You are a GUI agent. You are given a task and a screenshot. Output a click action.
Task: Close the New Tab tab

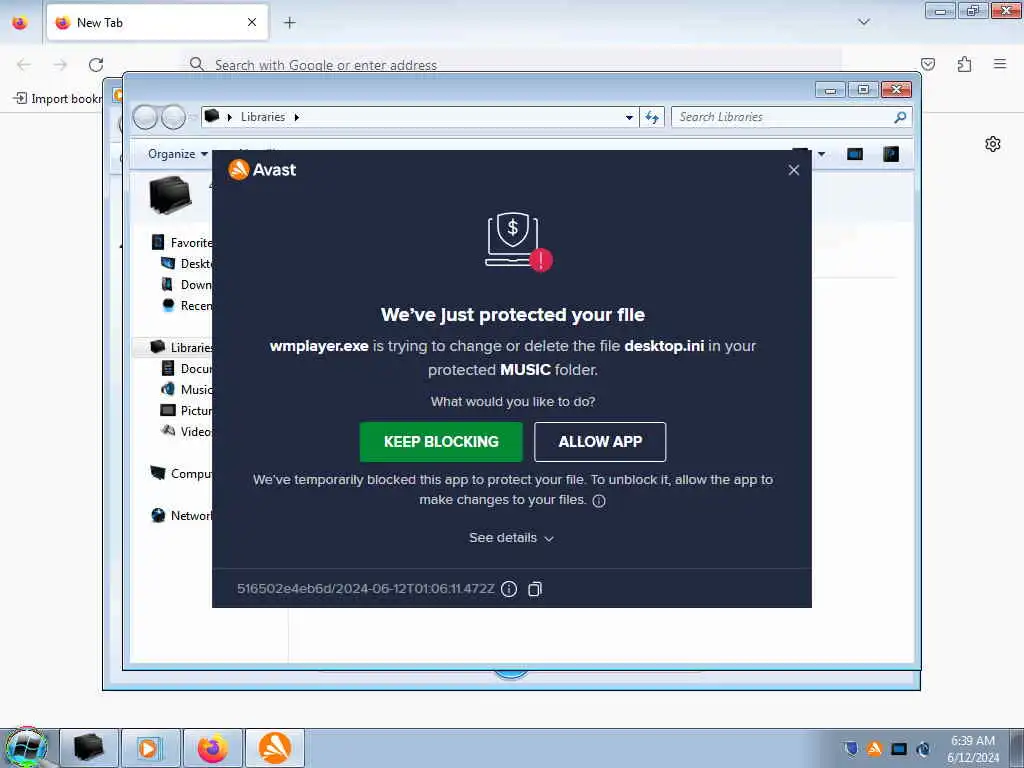(x=252, y=22)
